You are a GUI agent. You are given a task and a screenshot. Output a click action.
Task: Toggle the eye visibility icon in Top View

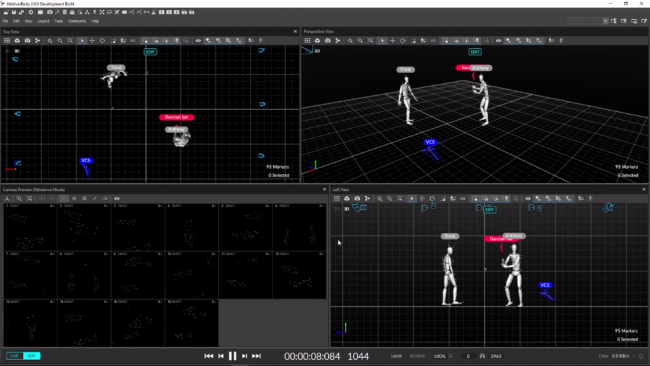coord(198,41)
